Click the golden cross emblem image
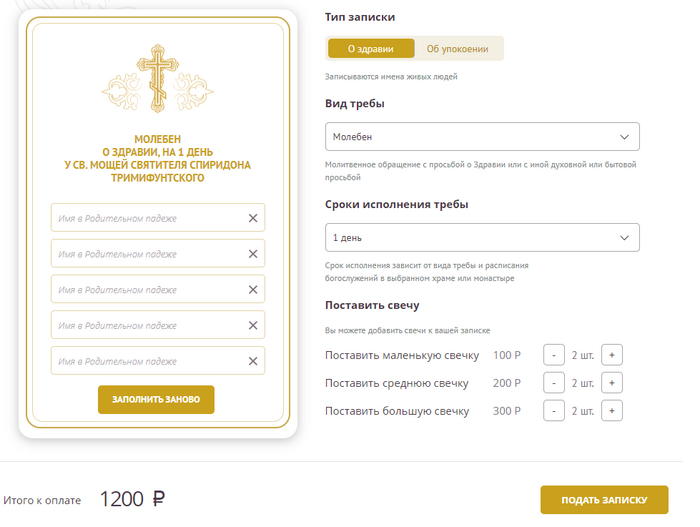Viewport: 700px width, 527px height. click(158, 78)
